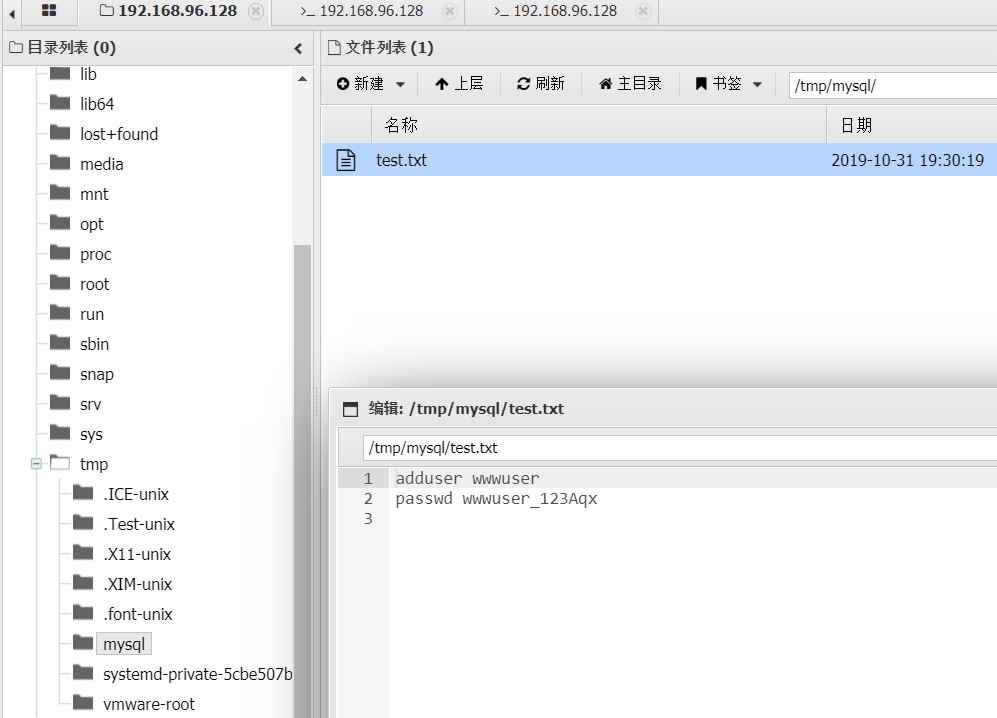Click the editor window title icon
This screenshot has height=718, width=997.
point(350,409)
